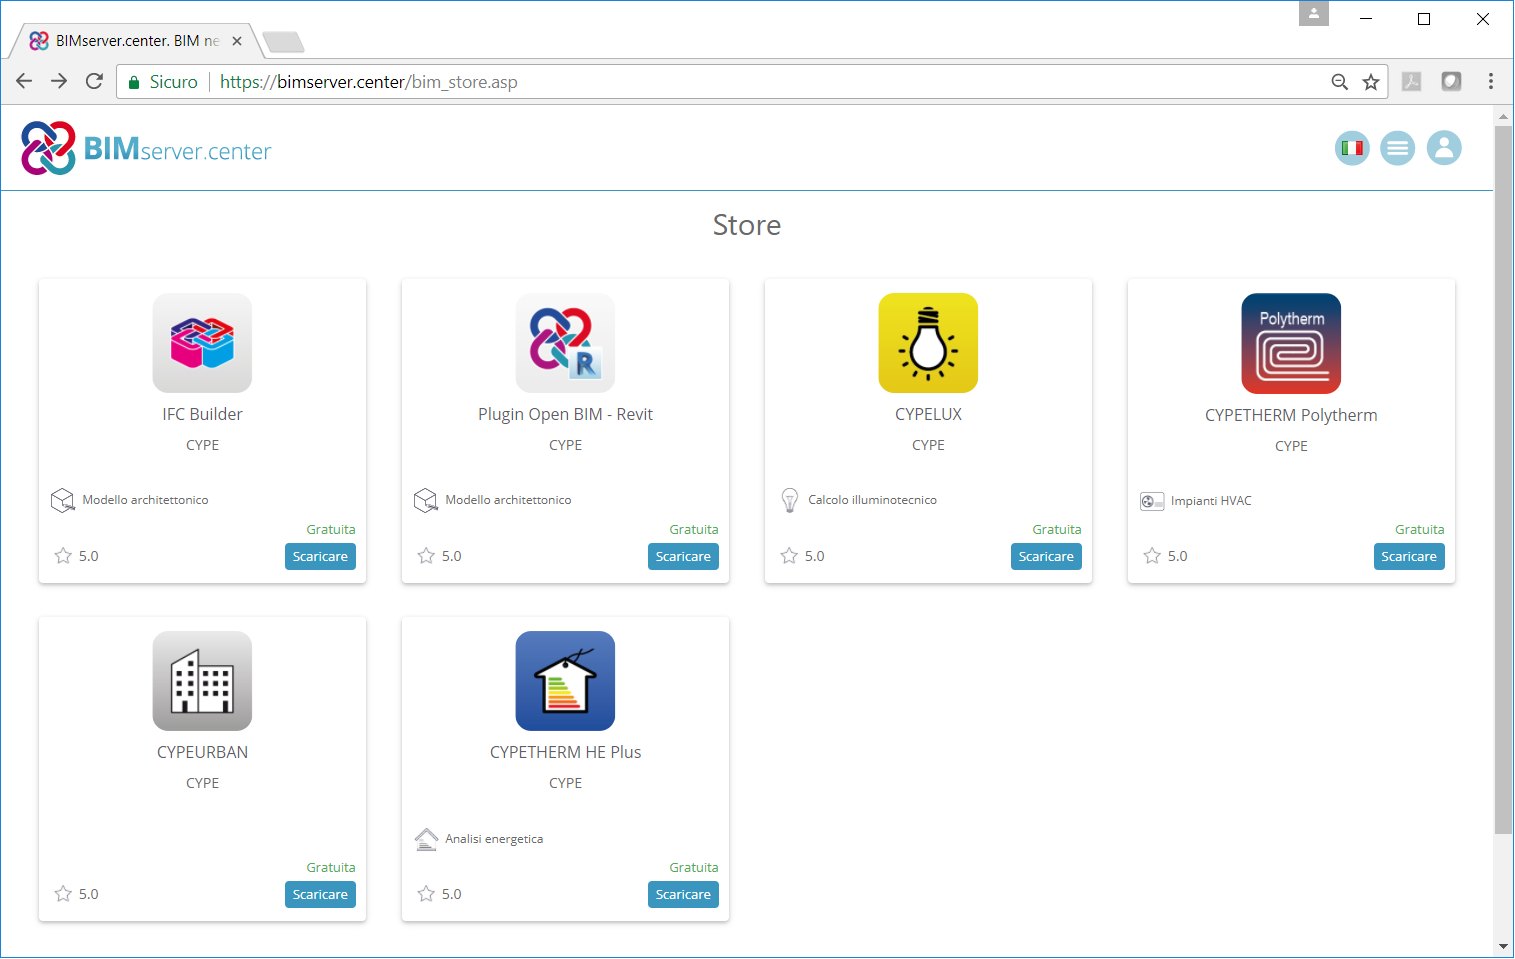The width and height of the screenshot is (1515, 959).
Task: Open the CYPETHERM Polytherm title
Action: tap(1291, 415)
